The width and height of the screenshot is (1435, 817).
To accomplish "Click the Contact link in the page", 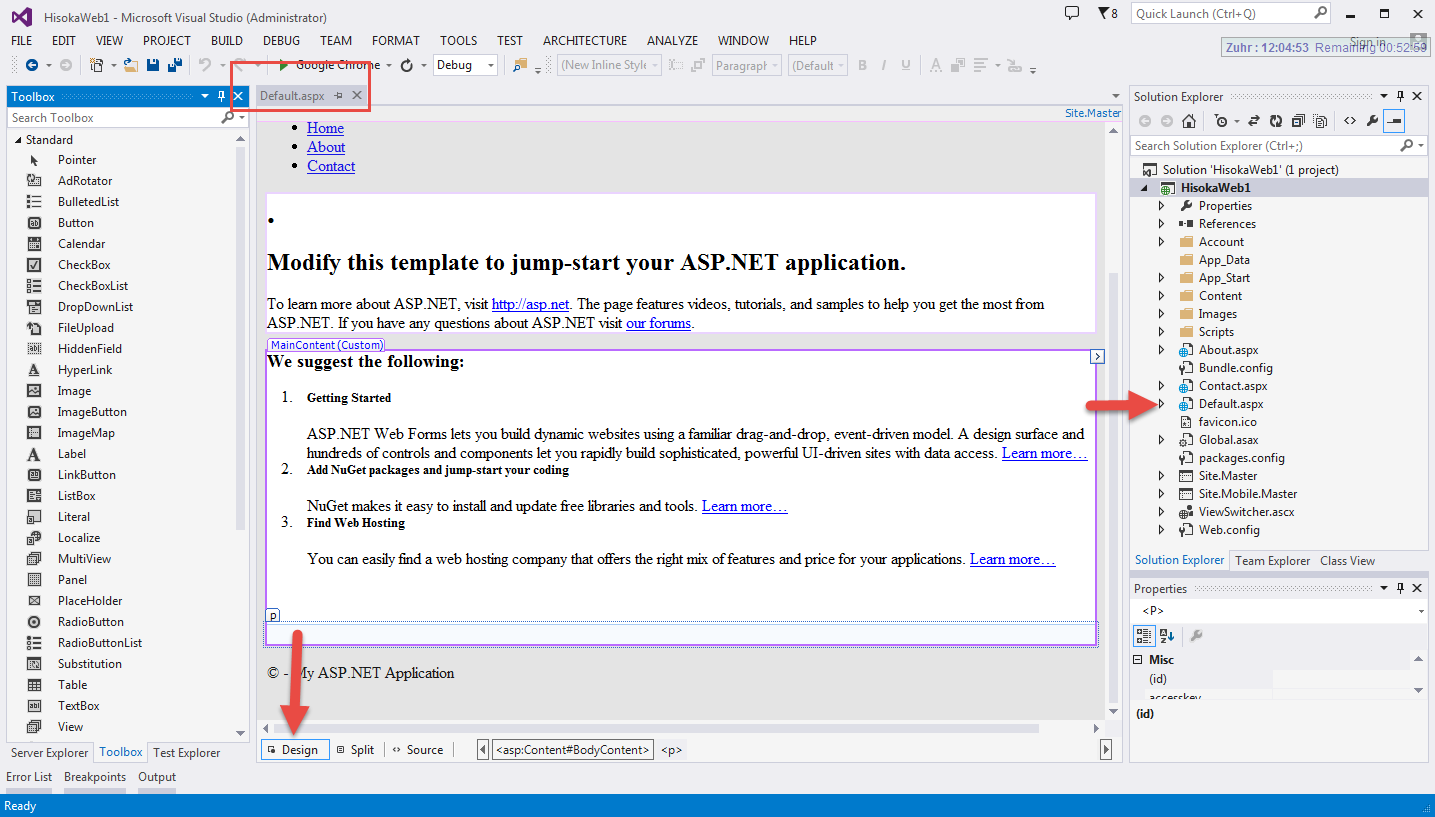I will click(331, 166).
